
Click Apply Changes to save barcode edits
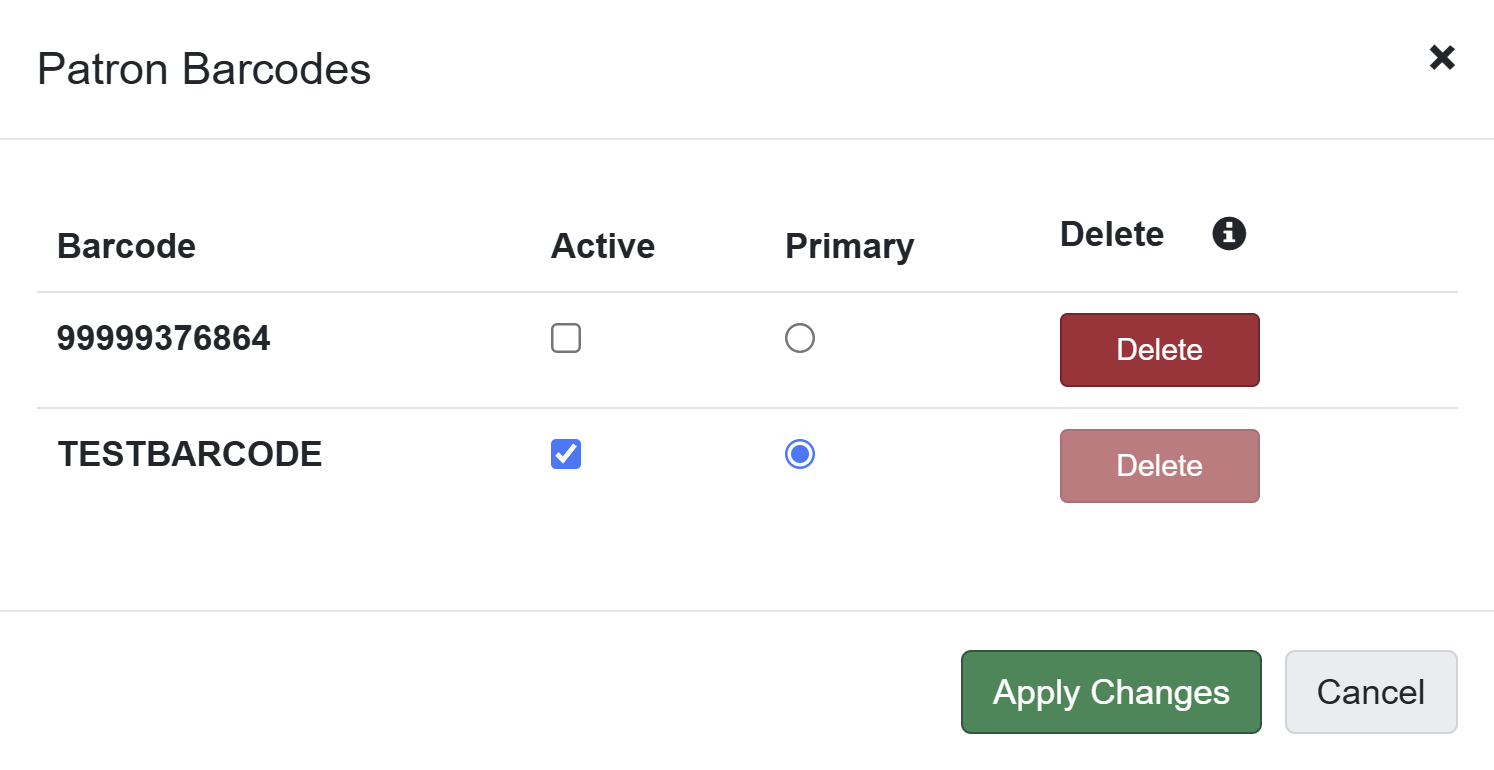pos(1110,691)
